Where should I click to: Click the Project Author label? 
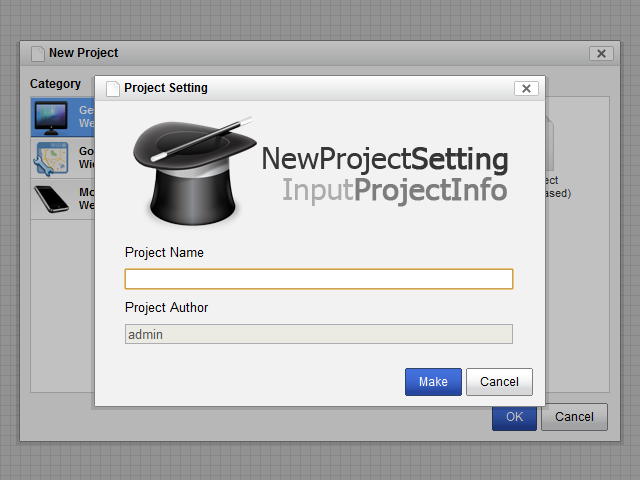point(166,308)
